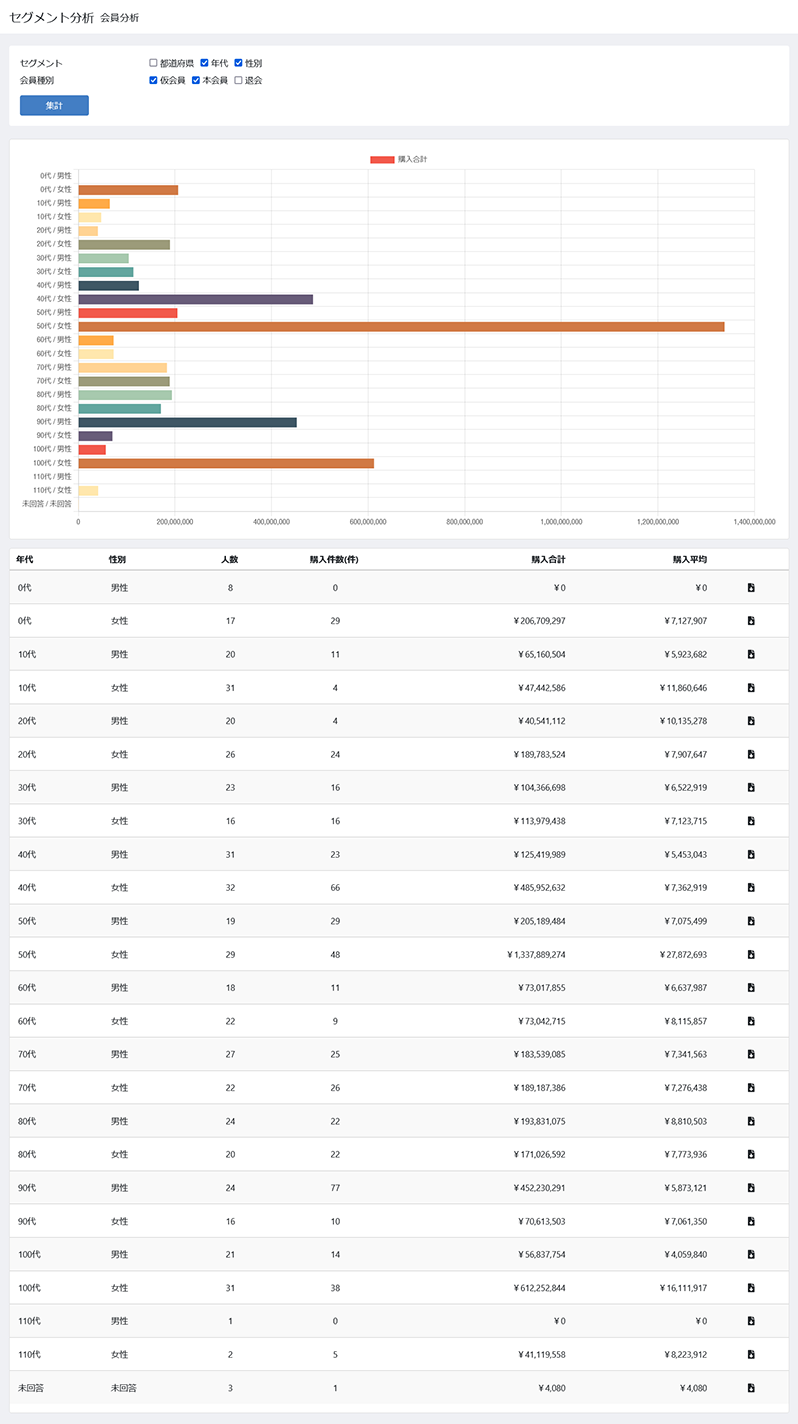
Task: Click the file icon for 0代 男性 row
Action: pyautogui.click(x=751, y=588)
